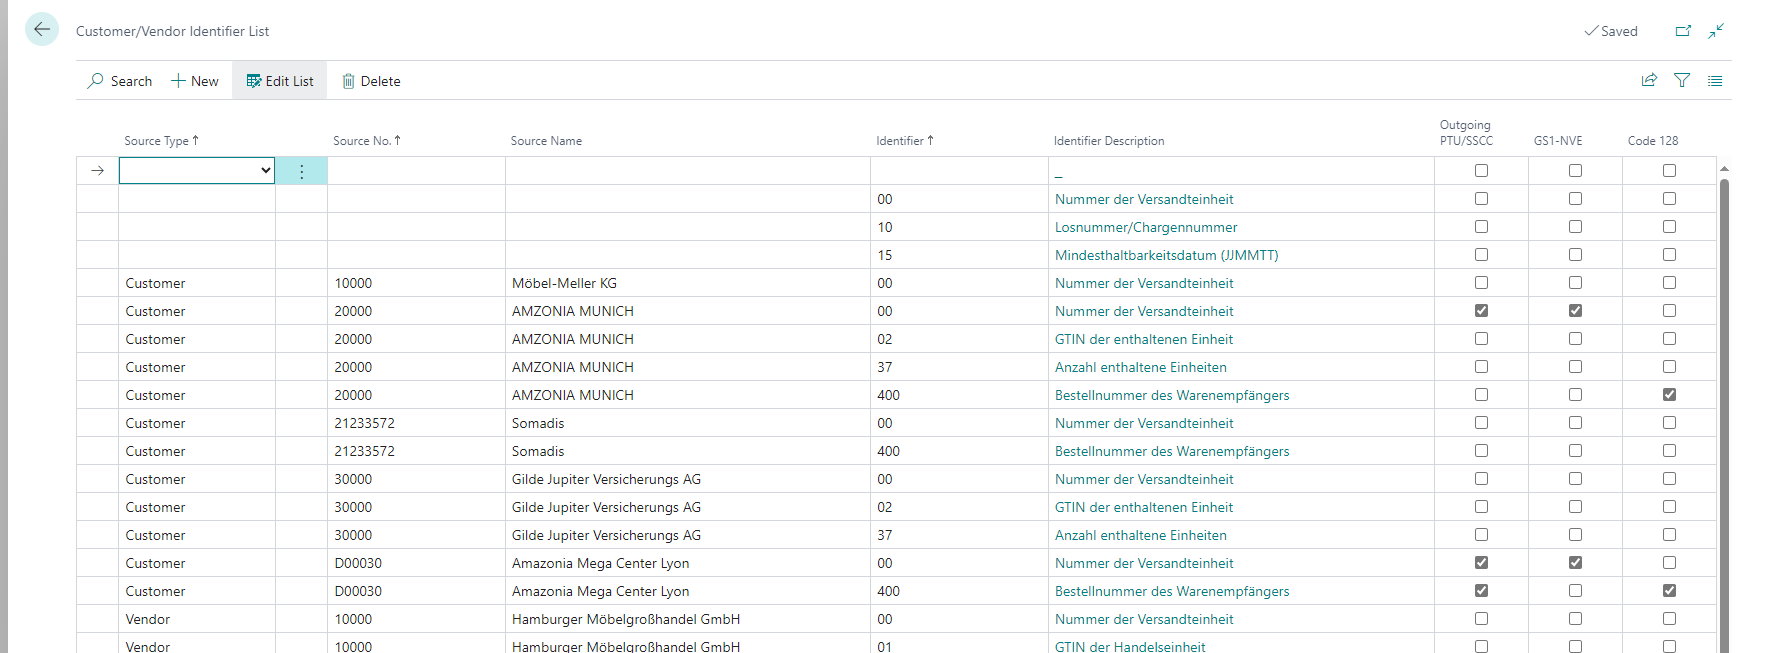The height and width of the screenshot is (653, 1779).
Task: Click the three-dot row options button
Action: tap(301, 171)
